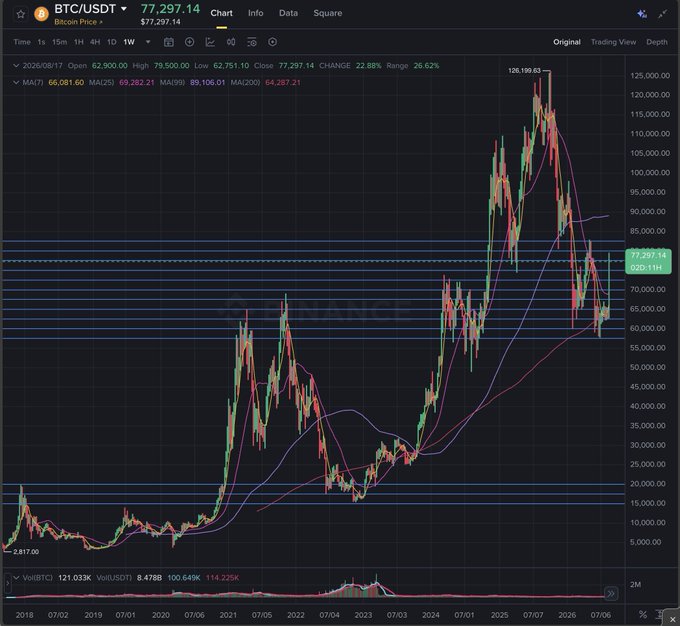Image resolution: width=680 pixels, height=626 pixels.
Task: Open the Chart tab
Action: [x=222, y=13]
